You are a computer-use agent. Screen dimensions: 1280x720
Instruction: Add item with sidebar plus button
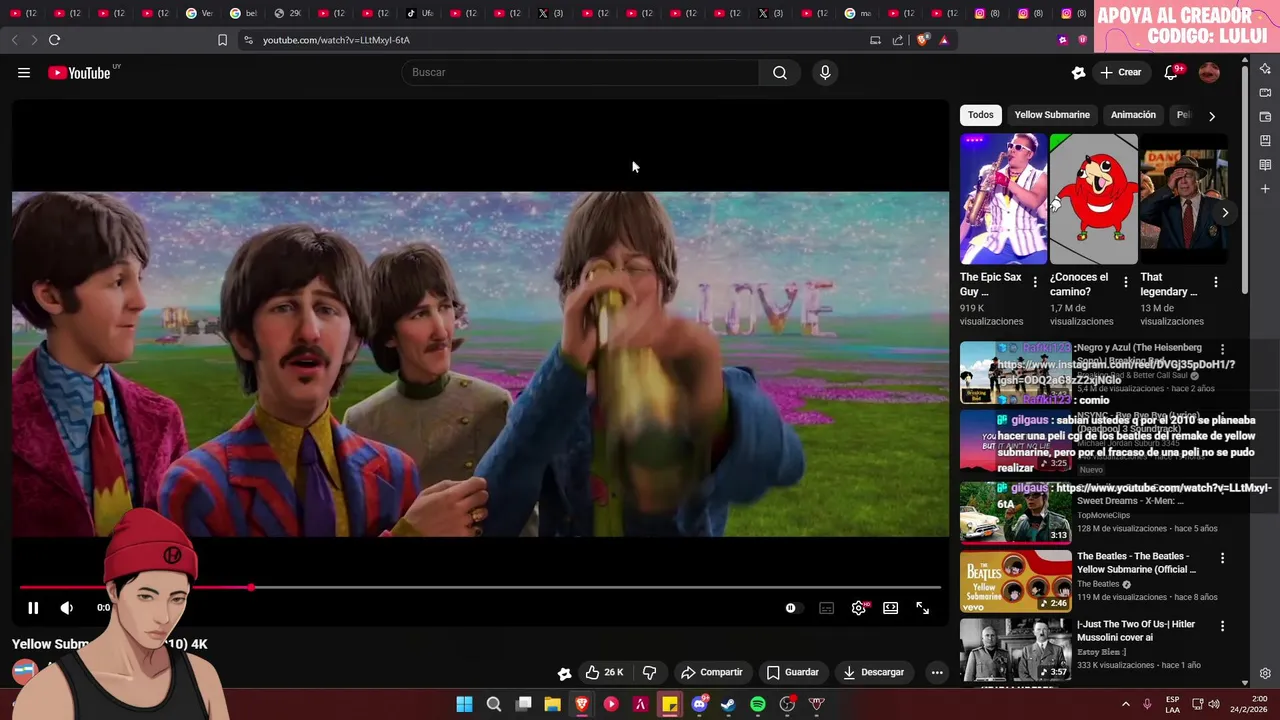pos(1265,188)
